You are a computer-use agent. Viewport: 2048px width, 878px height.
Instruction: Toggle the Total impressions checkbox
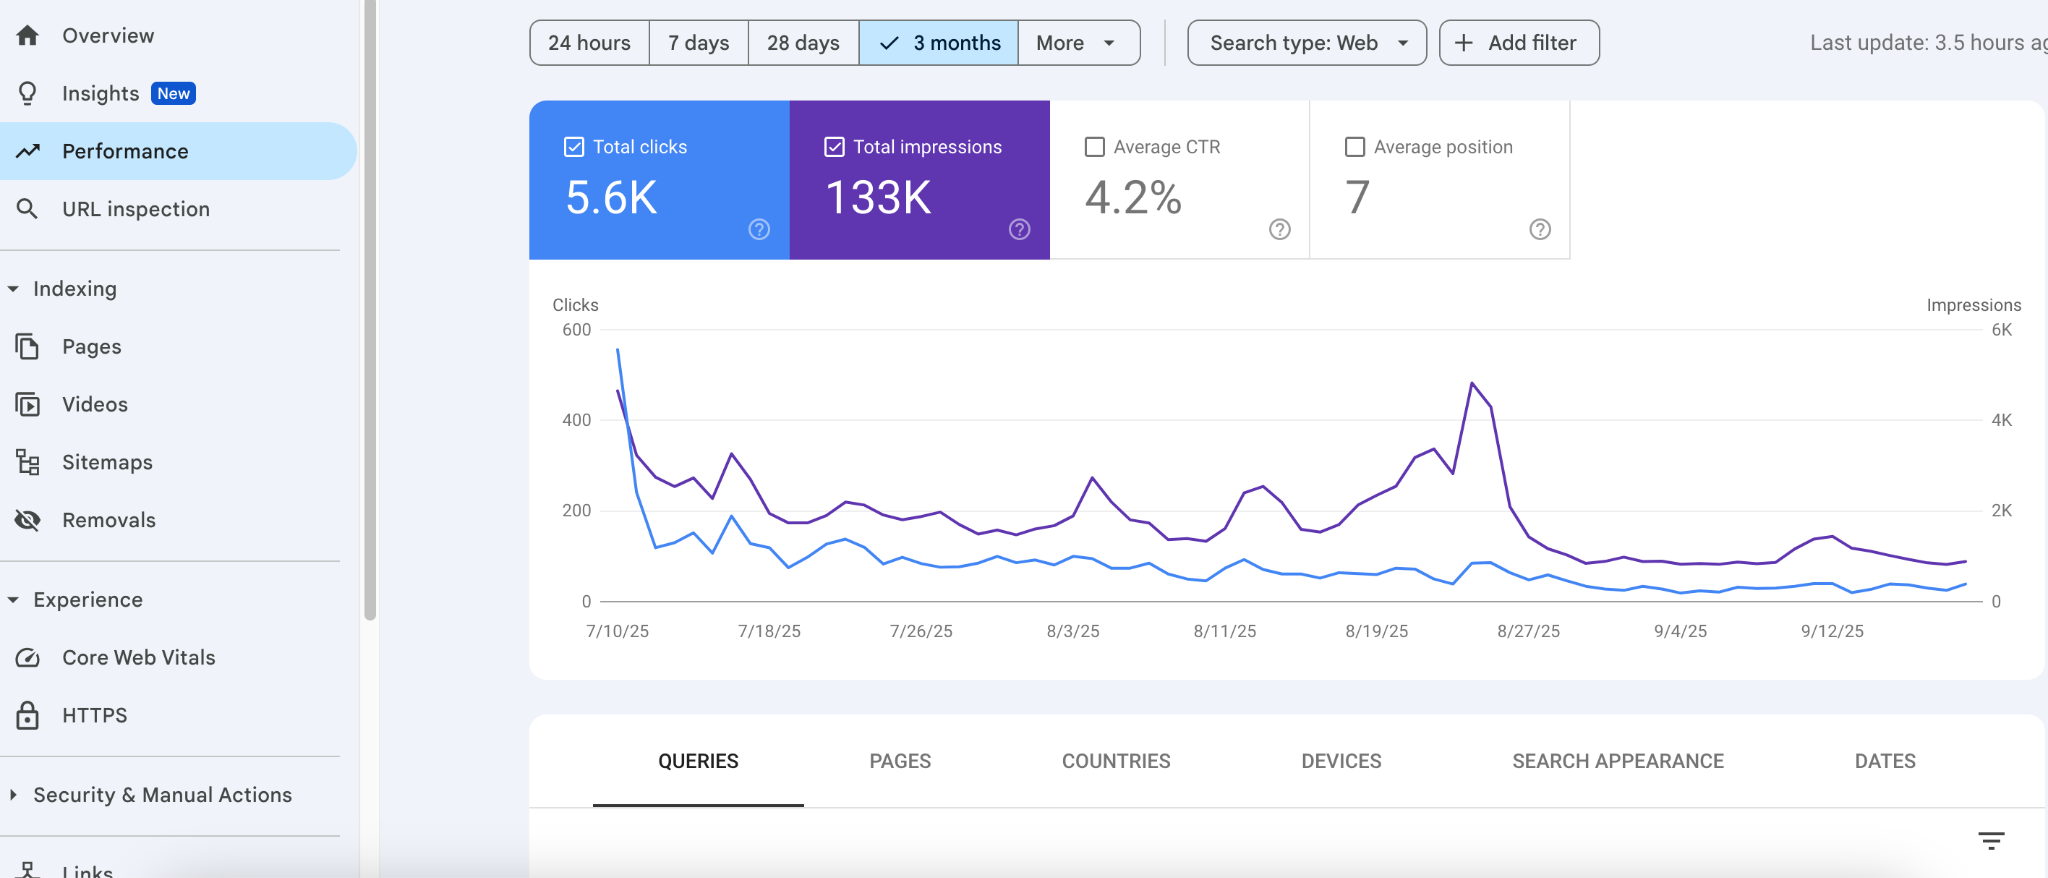click(x=834, y=147)
